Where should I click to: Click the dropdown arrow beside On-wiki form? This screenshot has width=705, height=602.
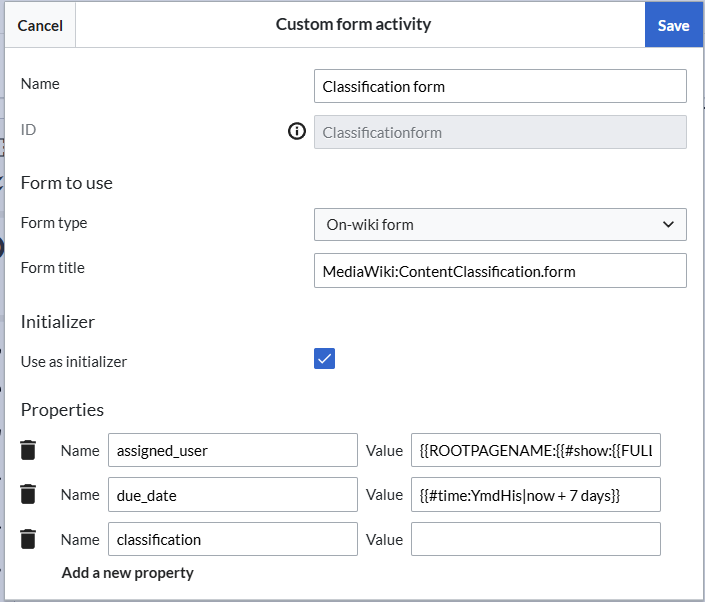(668, 225)
